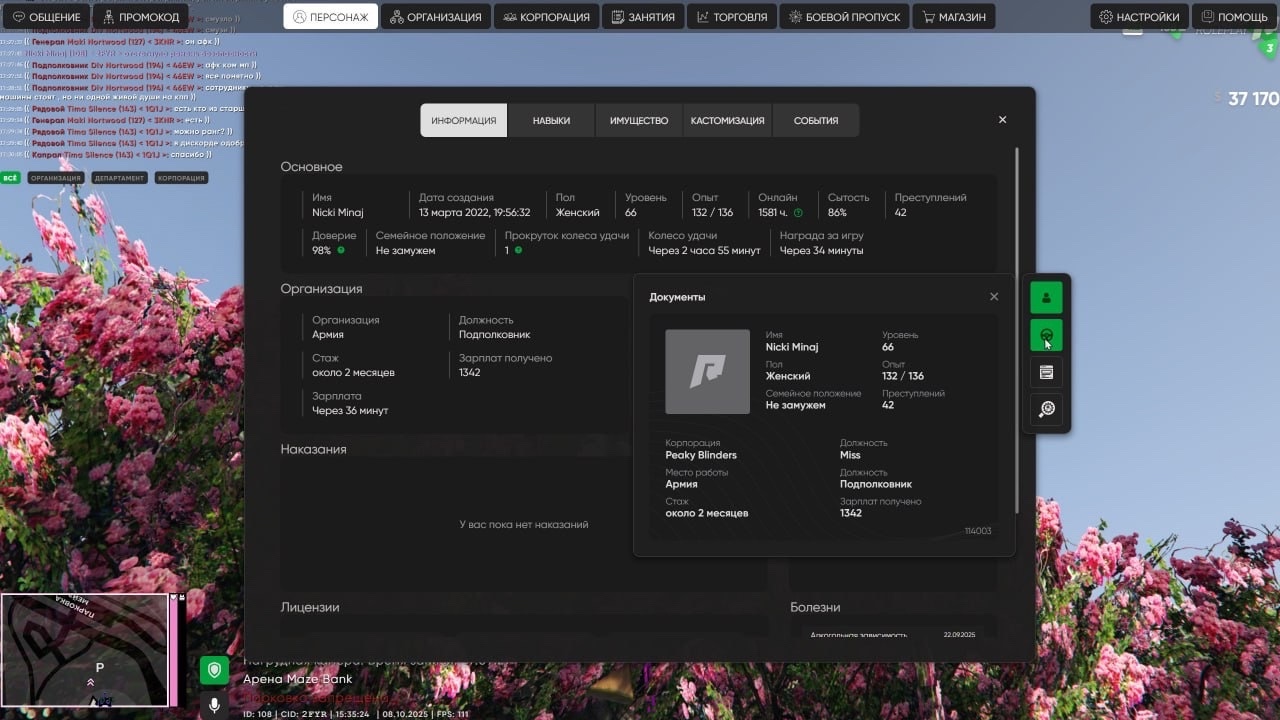Click the gear icon on Настройки
This screenshot has height=720, width=1280.
click(x=1106, y=17)
